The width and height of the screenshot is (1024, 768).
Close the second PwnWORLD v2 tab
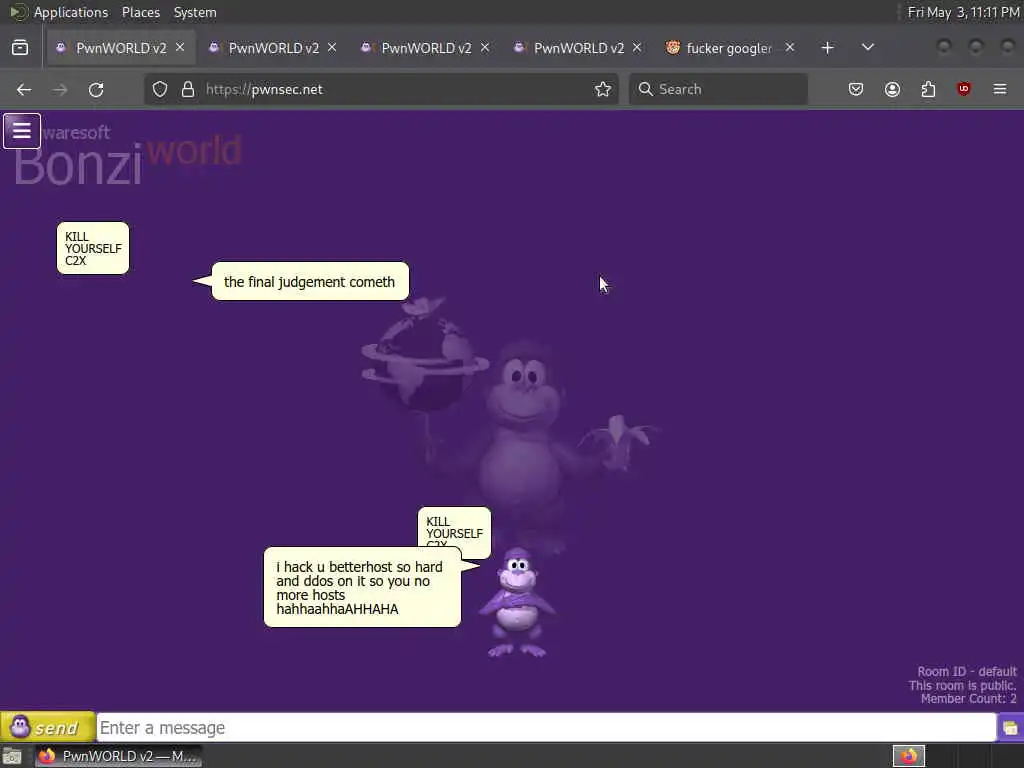(332, 48)
